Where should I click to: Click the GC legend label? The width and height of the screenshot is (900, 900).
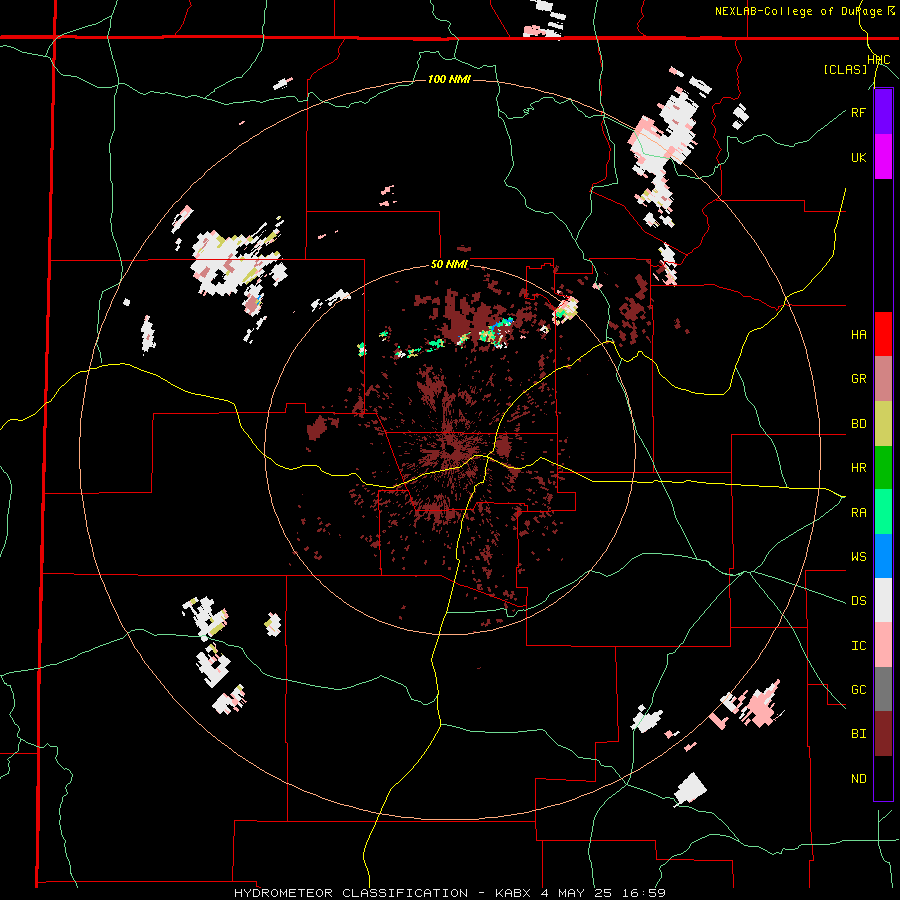858,690
